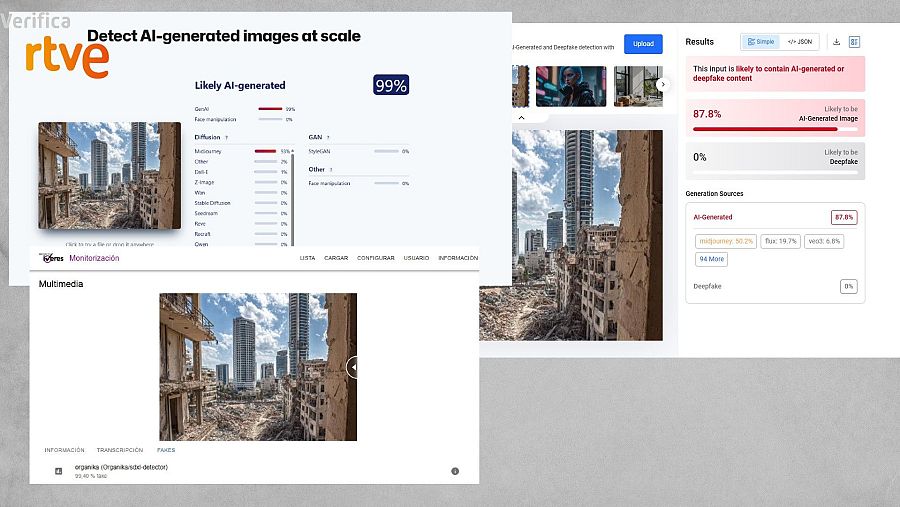Viewport: 900px width, 507px height.
Task: Click the midjourney: 50.2% source tag
Action: 726,241
